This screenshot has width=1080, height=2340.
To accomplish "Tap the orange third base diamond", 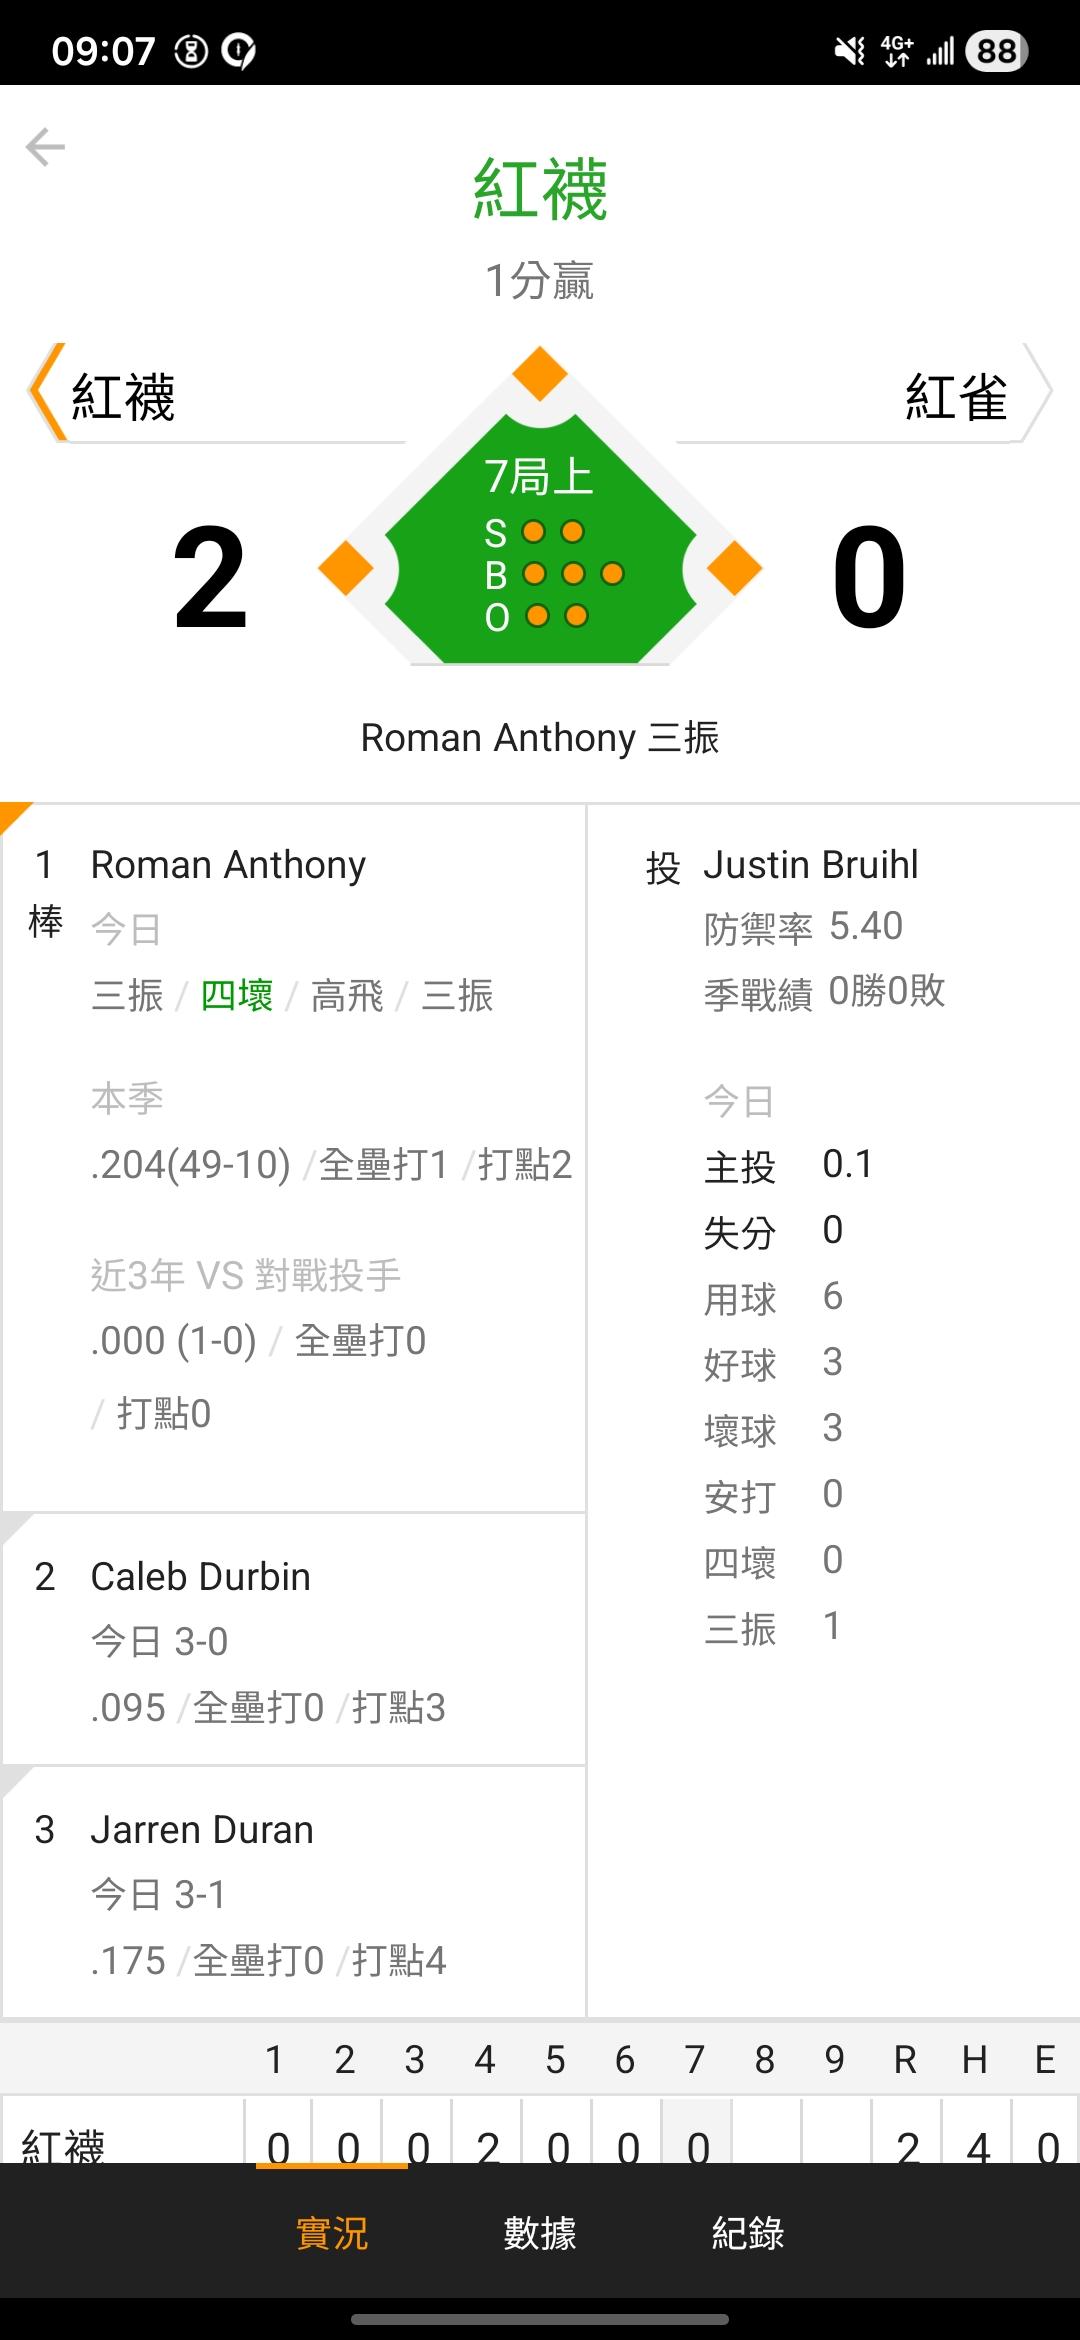I will click(x=346, y=568).
